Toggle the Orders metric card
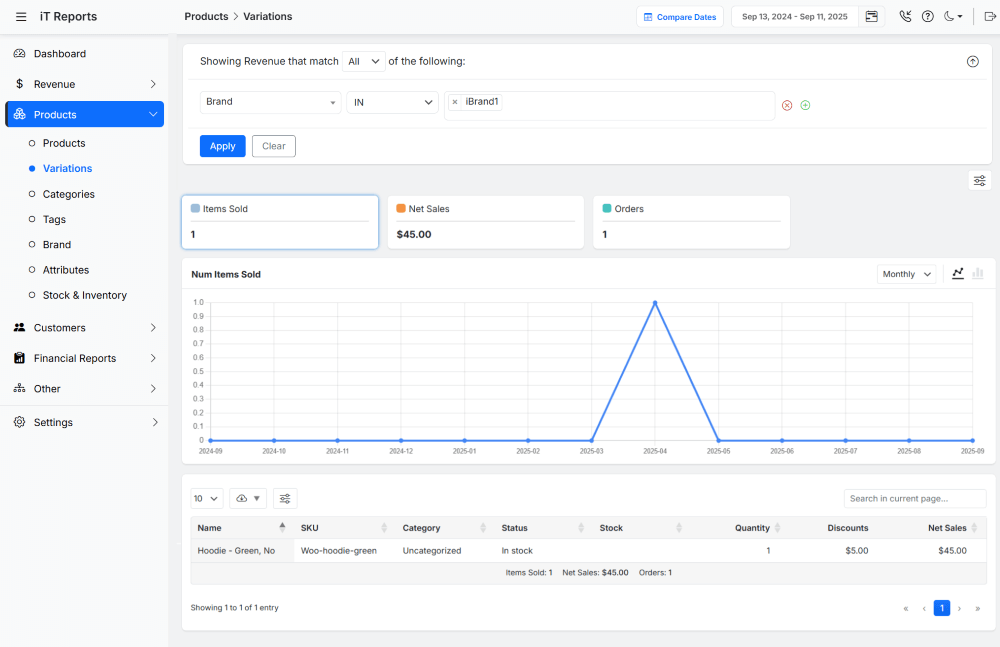The image size is (1000, 647). 691,222
